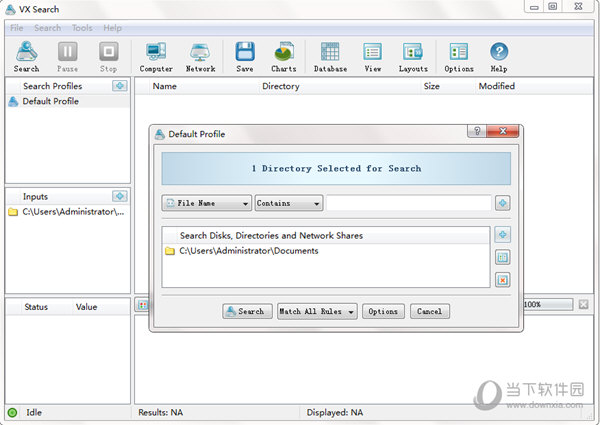
Task: Open the Database tool
Action: tap(330, 57)
